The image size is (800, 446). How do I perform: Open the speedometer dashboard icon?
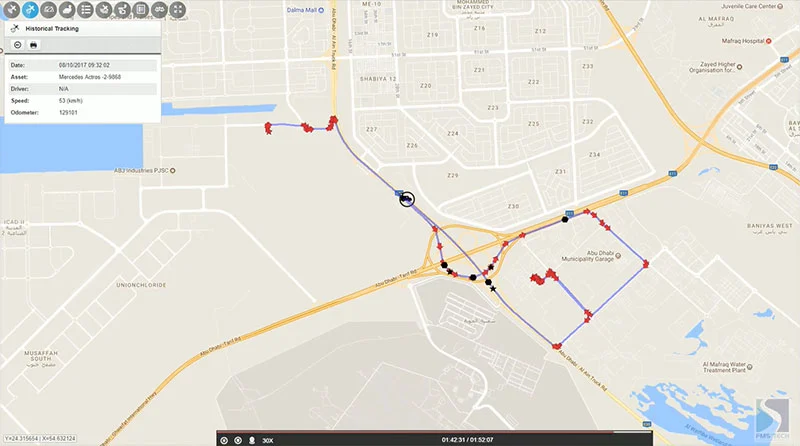49,9
